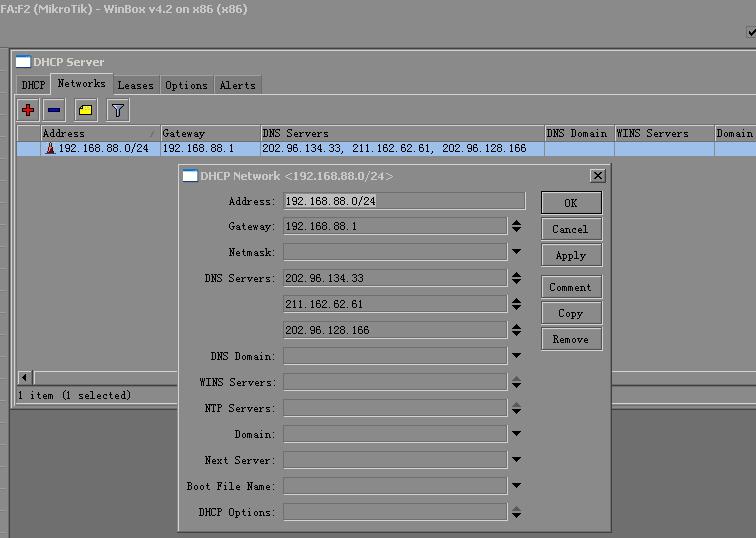The height and width of the screenshot is (538, 756).
Task: Open the funnel filter tool
Action: click(118, 110)
